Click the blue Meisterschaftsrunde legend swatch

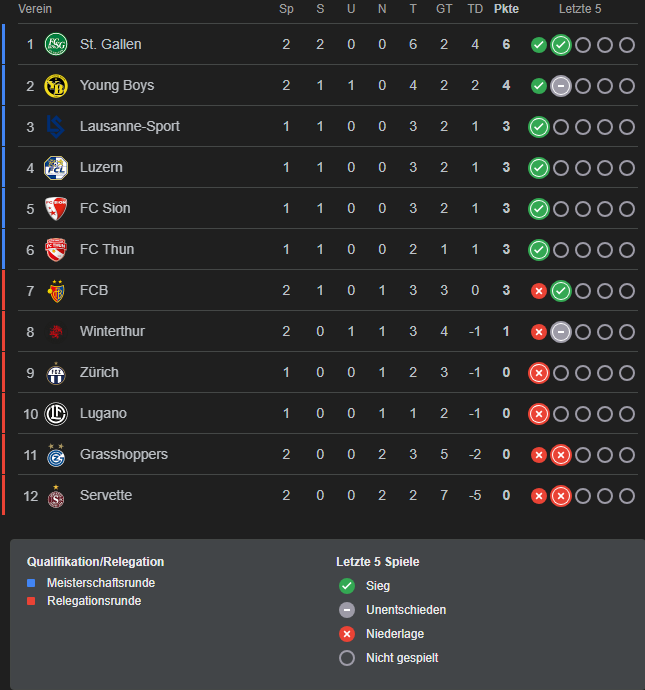click(x=31, y=583)
